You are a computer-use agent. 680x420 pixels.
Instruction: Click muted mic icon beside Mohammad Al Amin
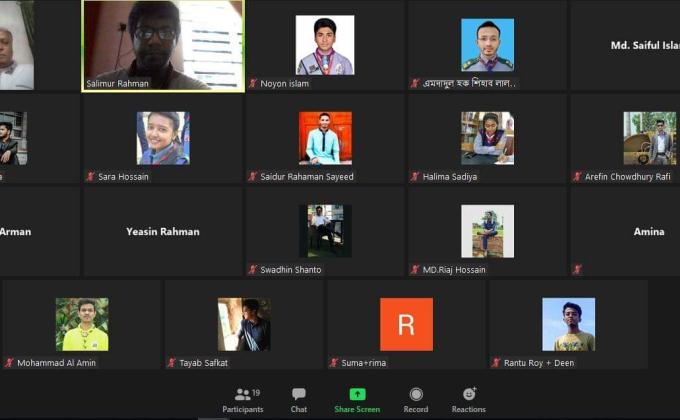point(9,363)
